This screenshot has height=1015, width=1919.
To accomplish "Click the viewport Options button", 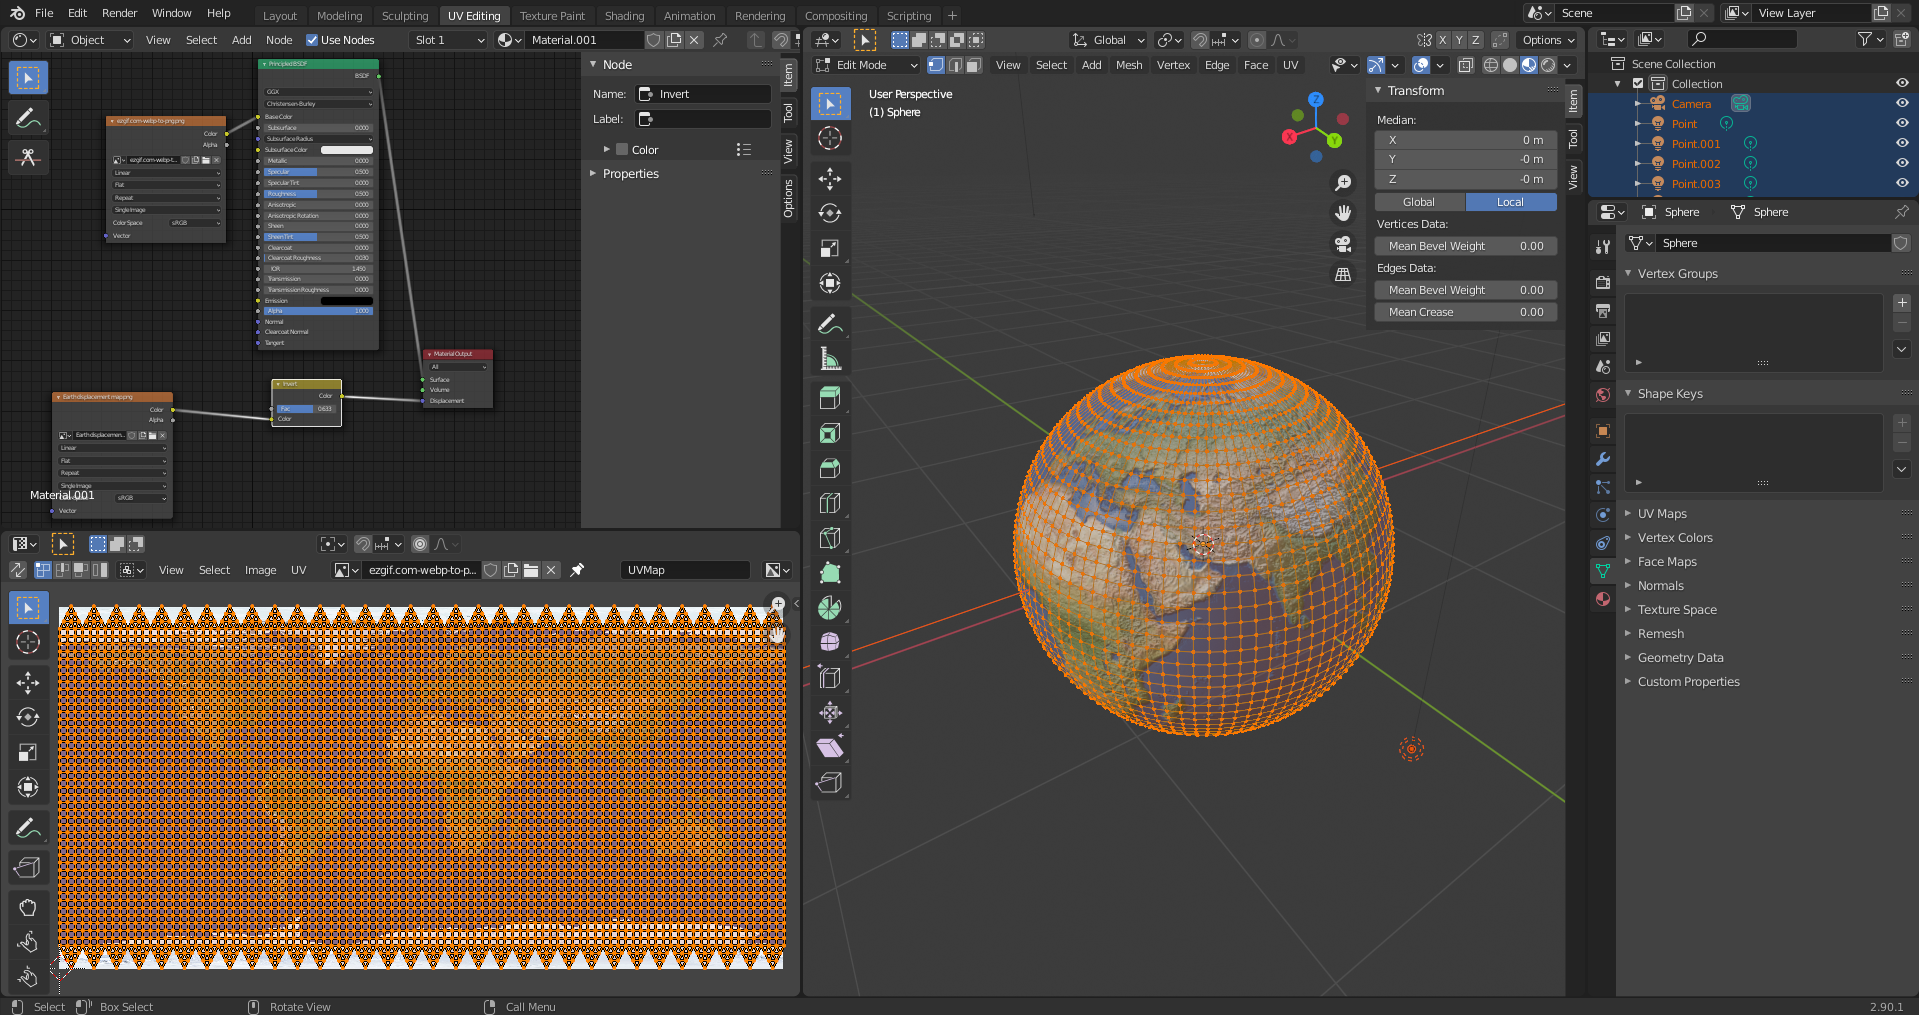I will click(1548, 40).
